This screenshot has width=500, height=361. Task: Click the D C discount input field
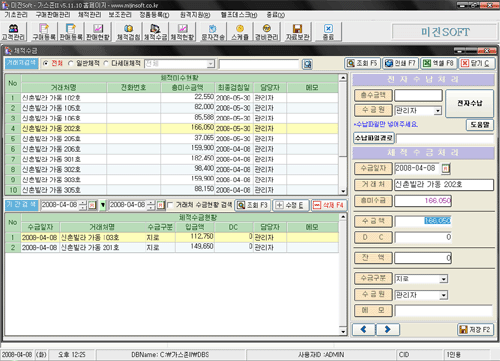click(423, 237)
